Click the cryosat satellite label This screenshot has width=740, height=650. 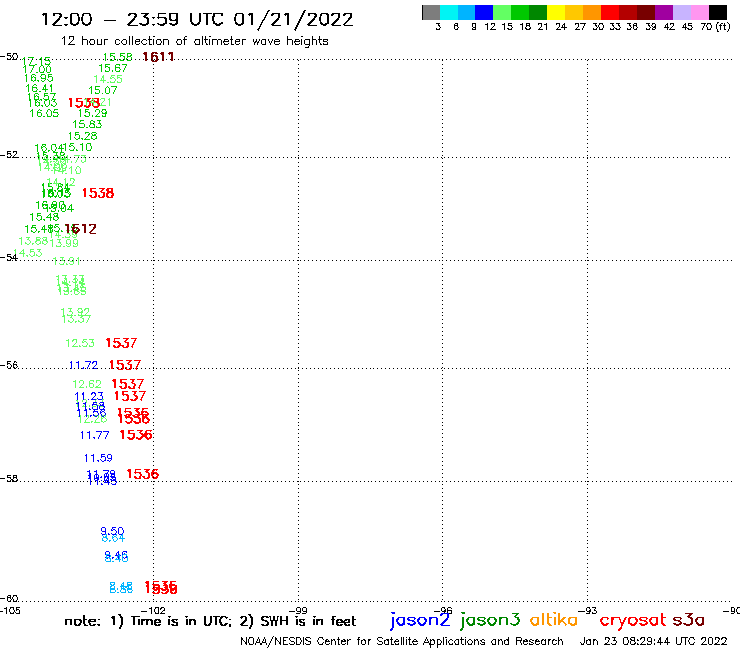coord(633,621)
